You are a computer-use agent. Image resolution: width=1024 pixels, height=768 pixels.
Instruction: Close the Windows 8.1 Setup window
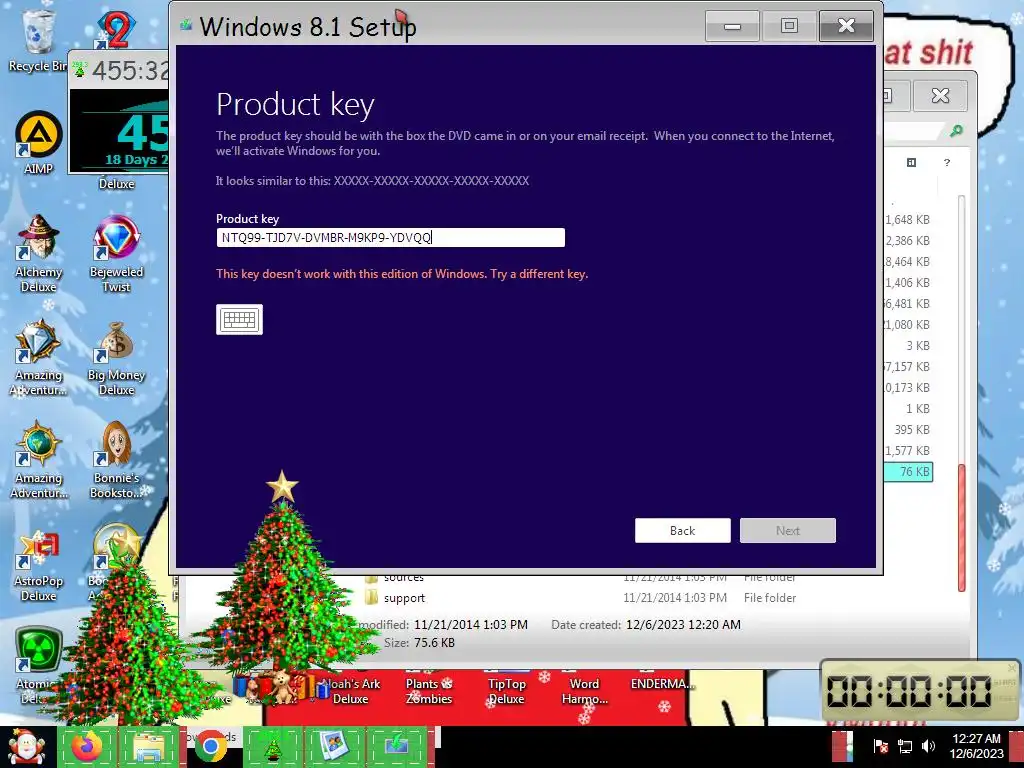(x=846, y=26)
